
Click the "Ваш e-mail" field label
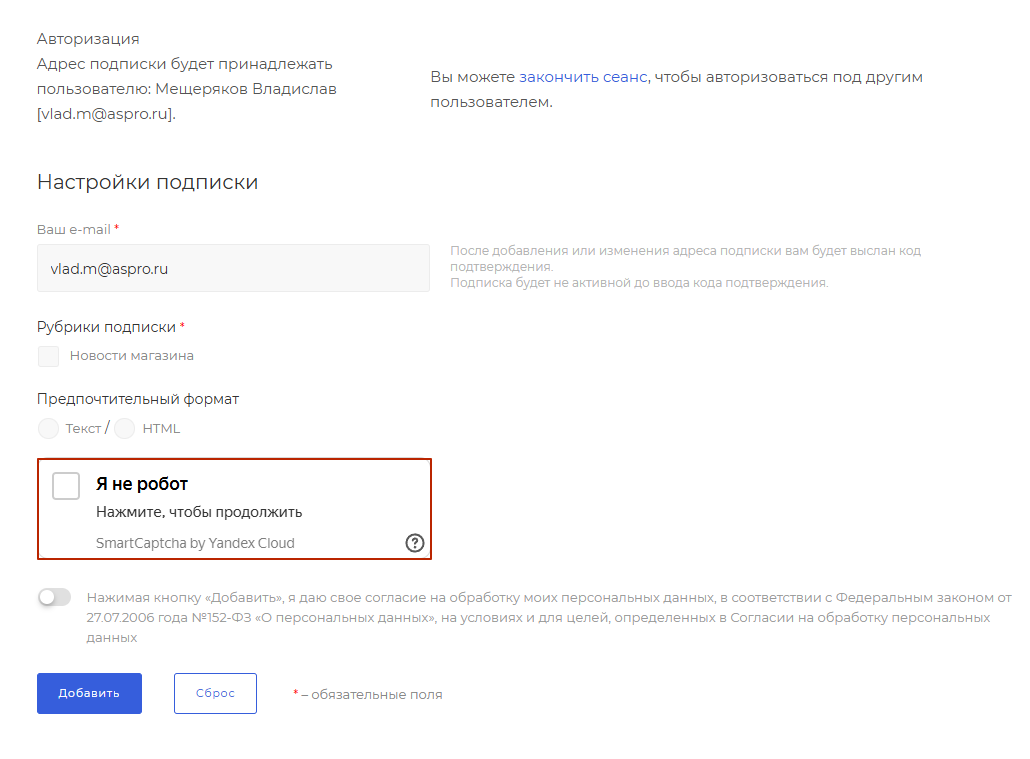pos(73,229)
